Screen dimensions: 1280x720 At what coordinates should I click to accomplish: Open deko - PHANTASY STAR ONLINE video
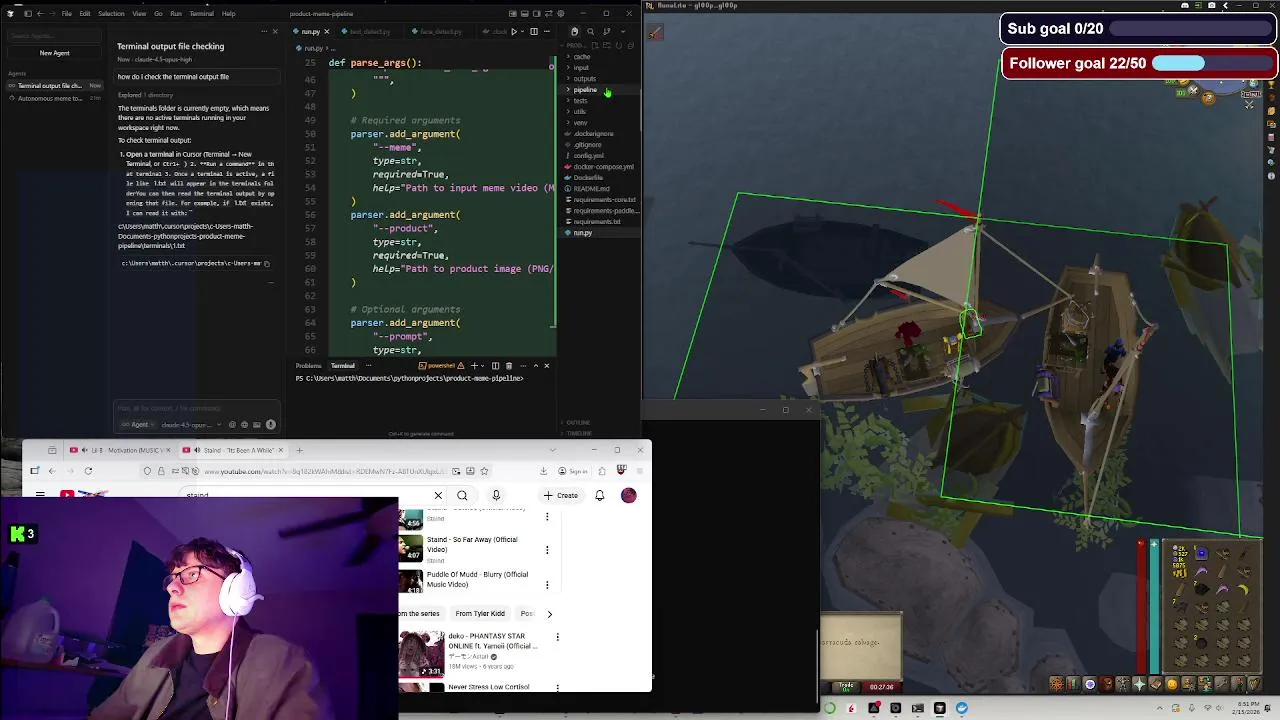(493, 641)
